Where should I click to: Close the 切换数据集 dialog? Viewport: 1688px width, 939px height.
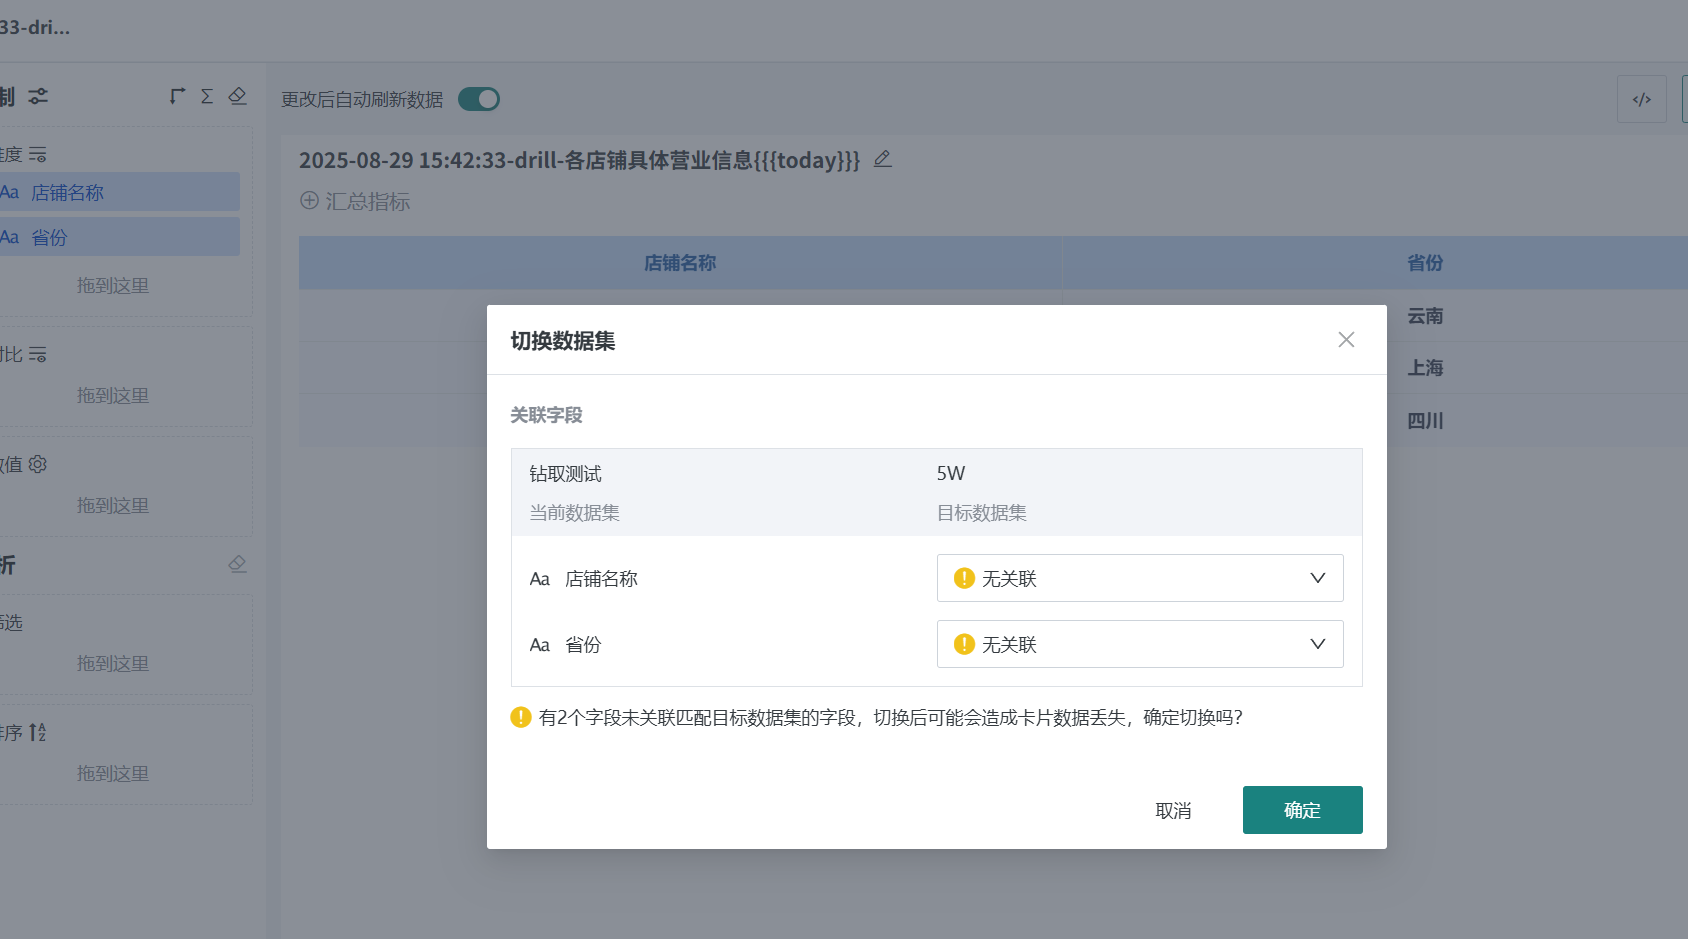tap(1345, 340)
